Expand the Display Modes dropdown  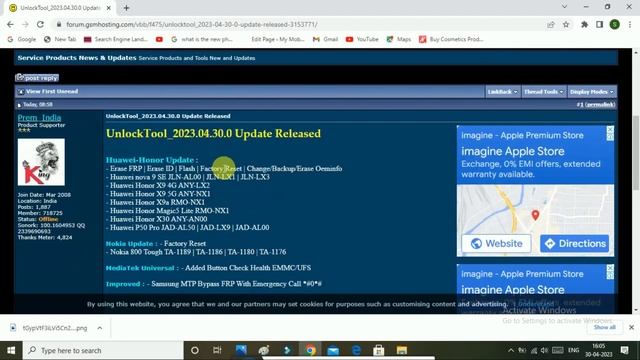(592, 92)
